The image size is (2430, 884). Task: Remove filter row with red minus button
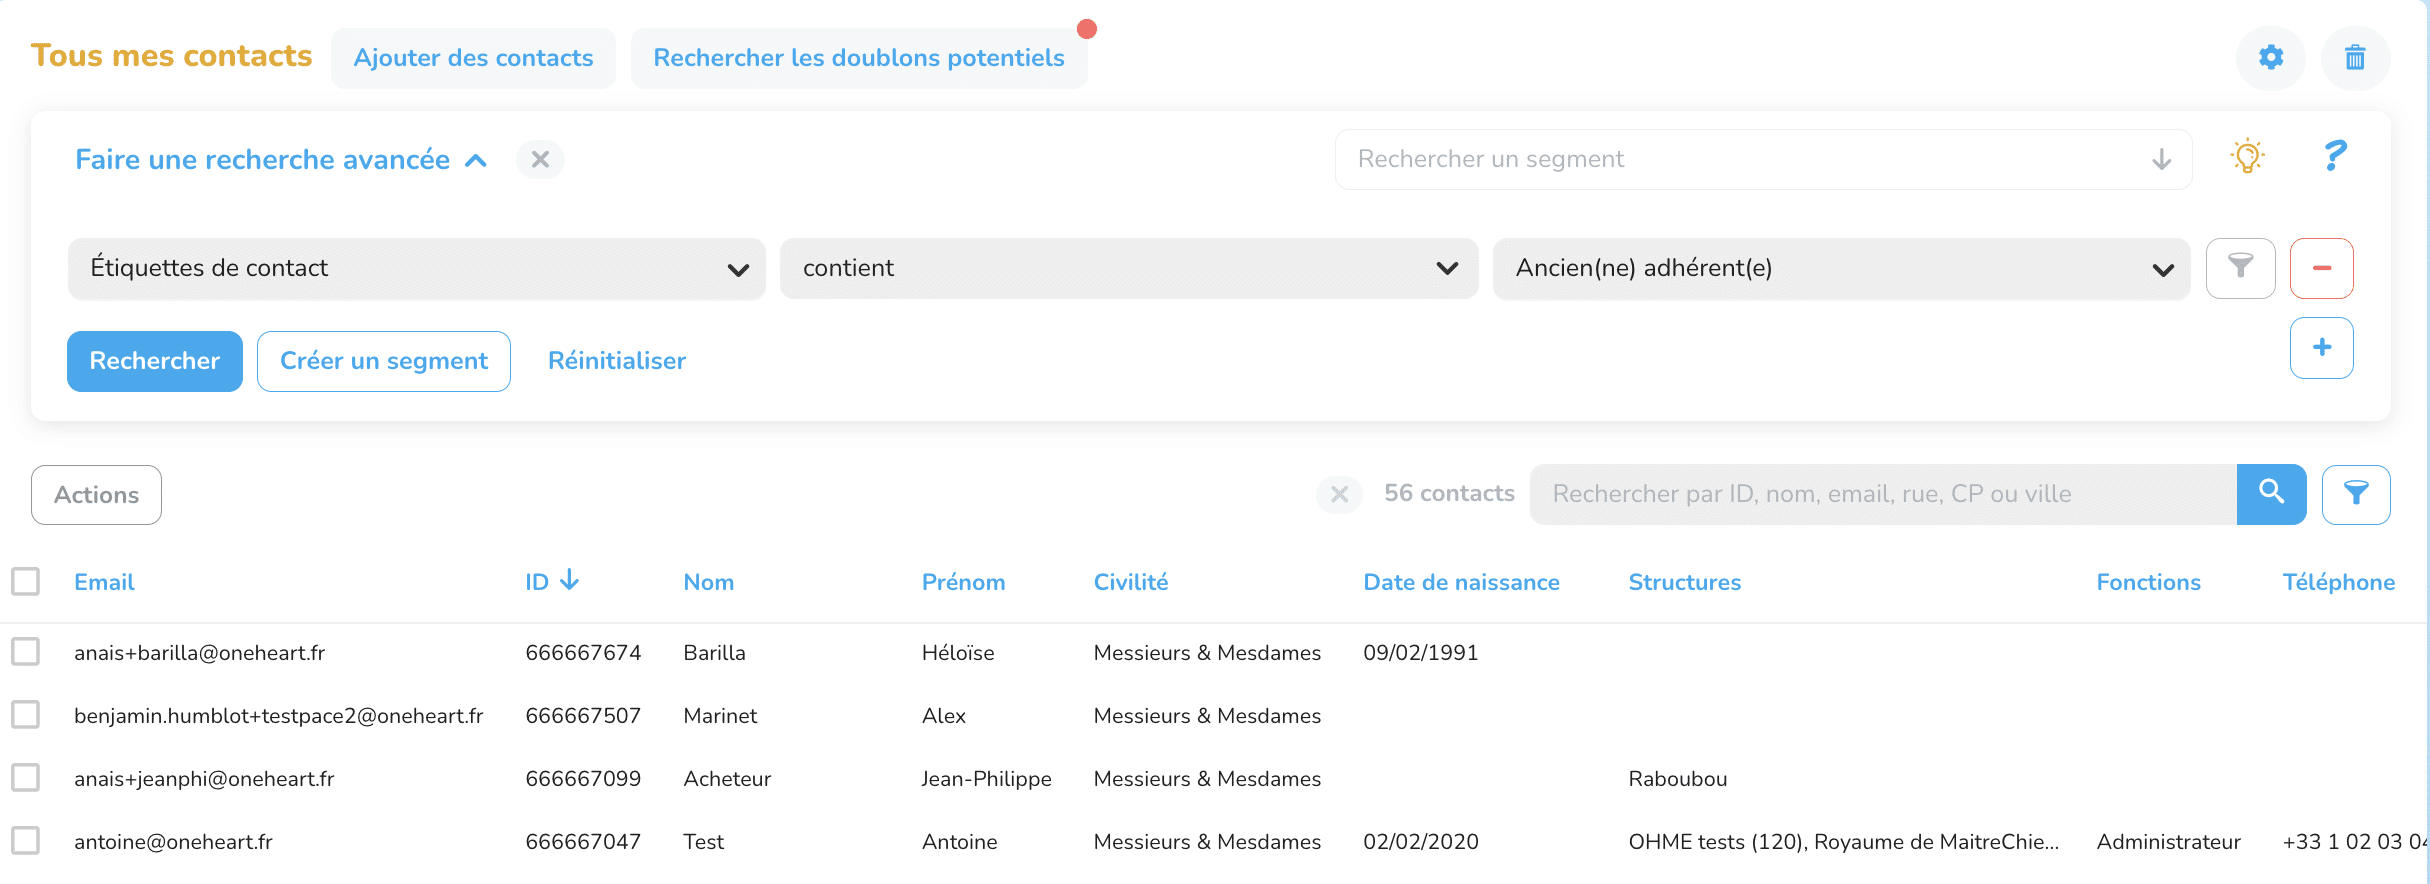[2321, 268]
